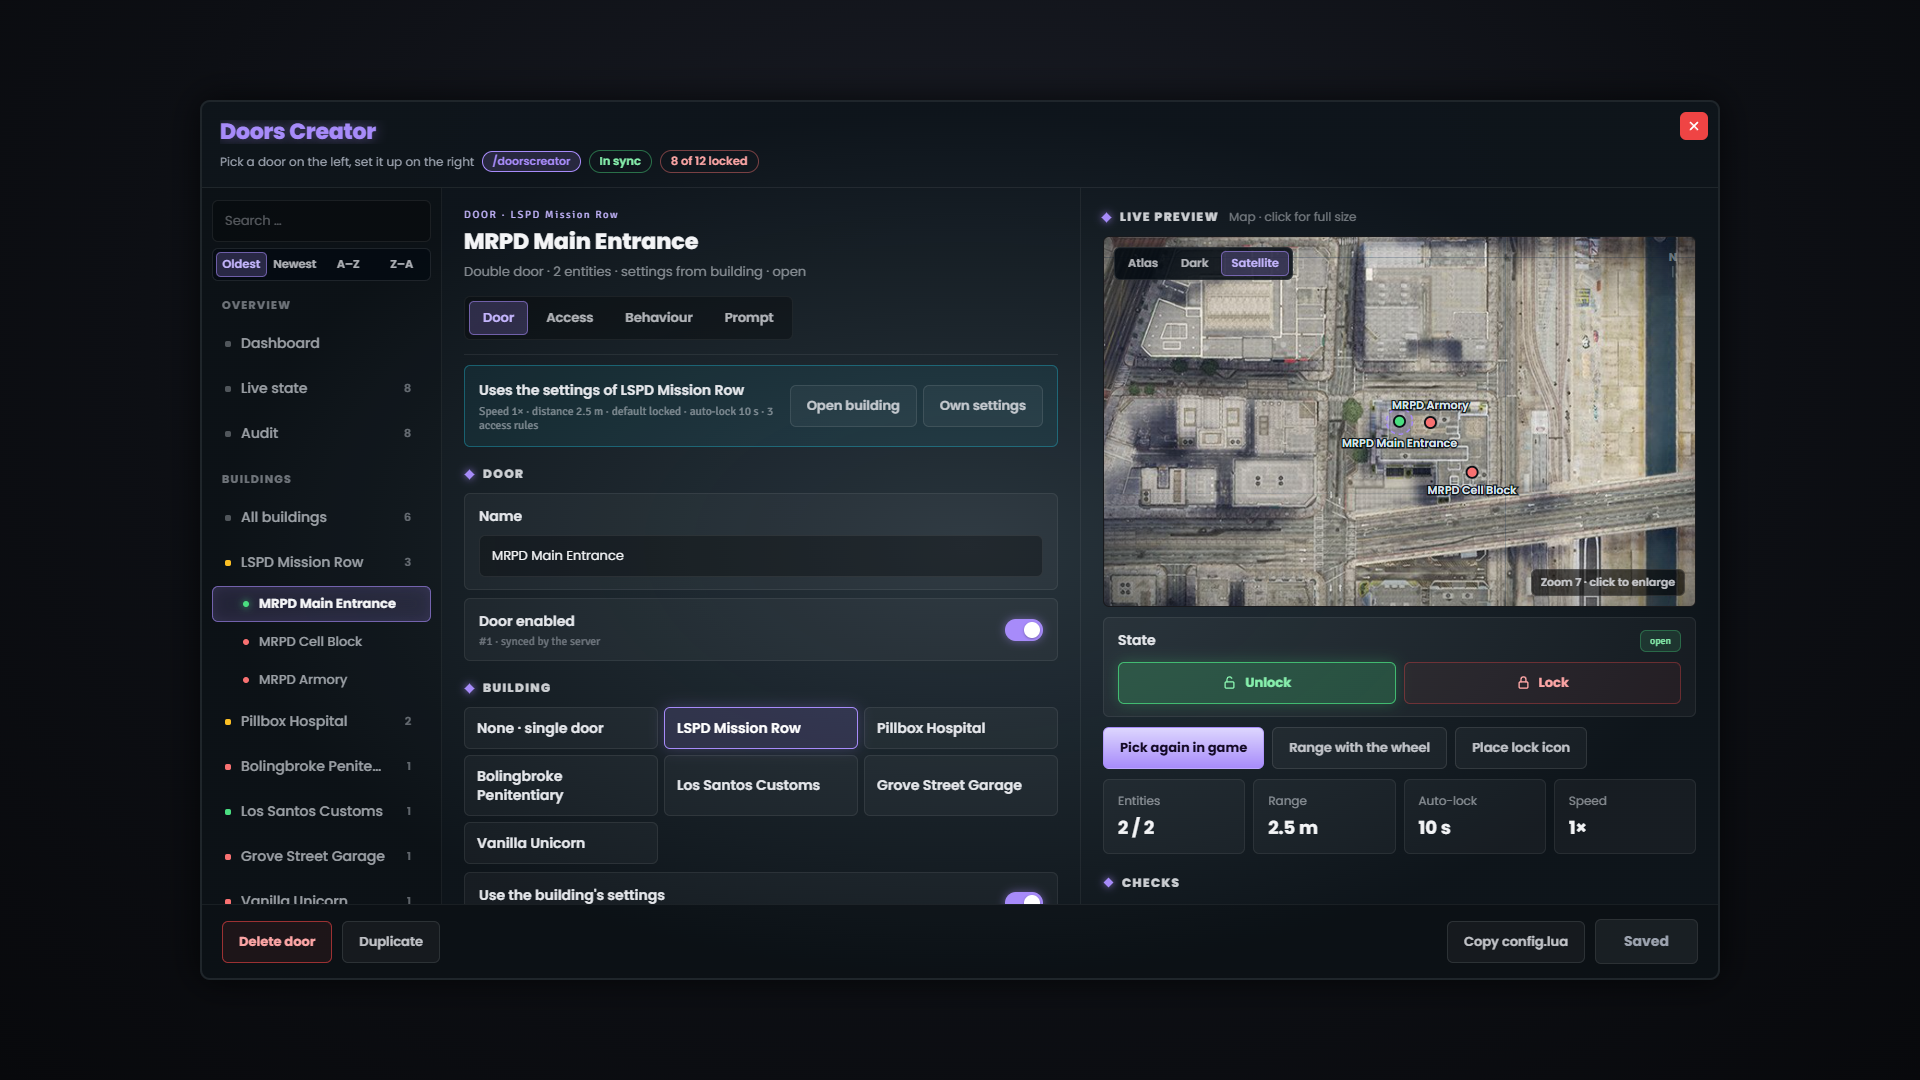Click Own settings button

[x=982, y=406]
